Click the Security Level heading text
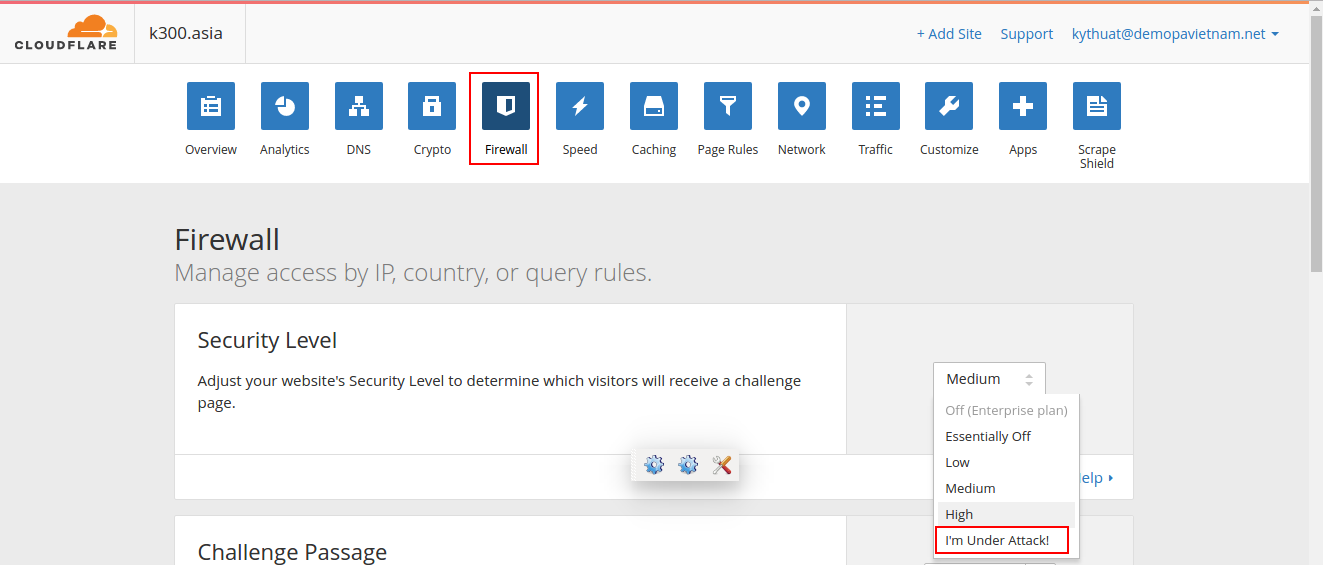Screen dimensions: 1323x565 (267, 340)
